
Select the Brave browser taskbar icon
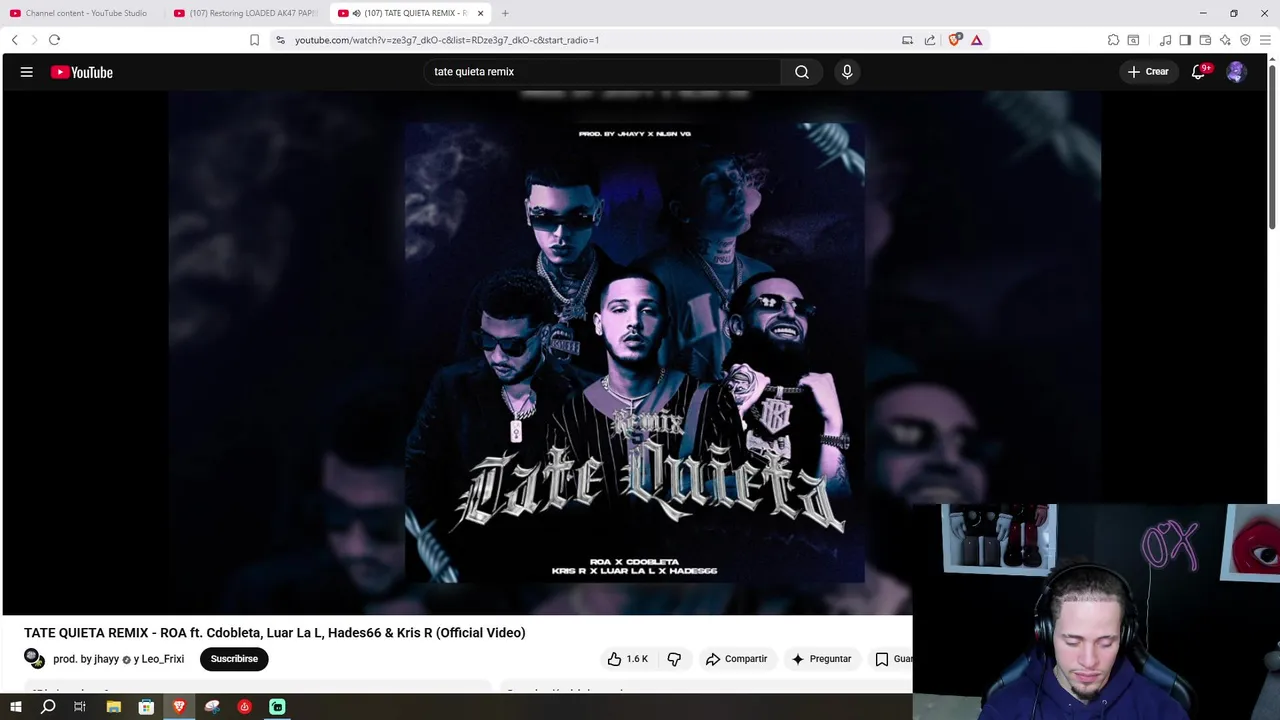pyautogui.click(x=179, y=707)
